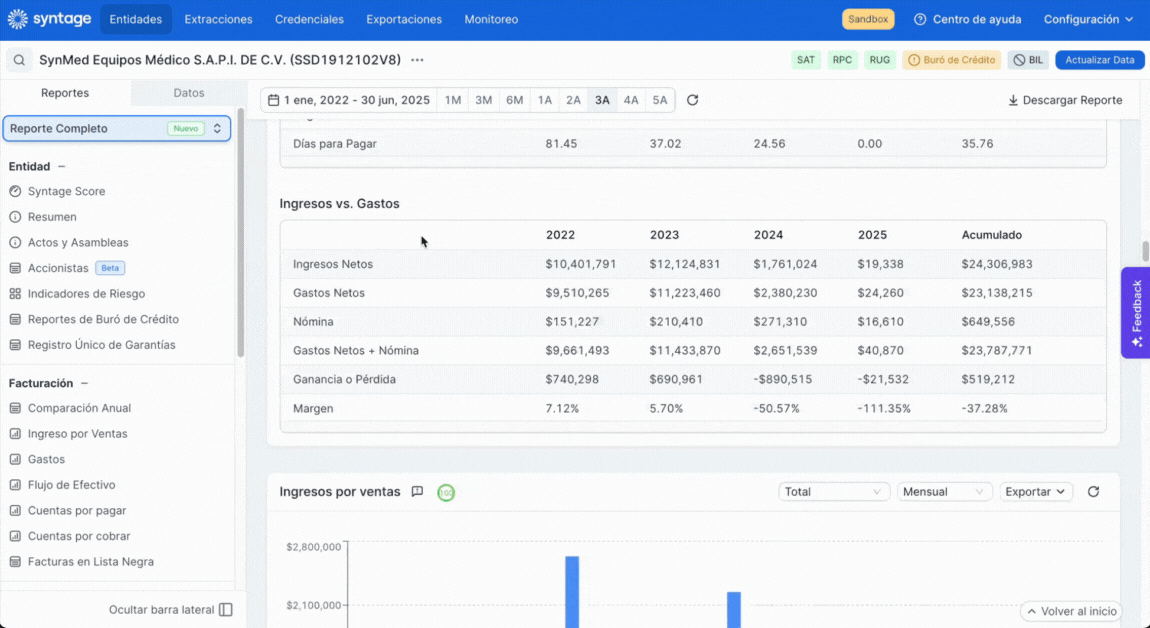Collapse the Entidad section
The image size is (1150, 628).
(62, 167)
